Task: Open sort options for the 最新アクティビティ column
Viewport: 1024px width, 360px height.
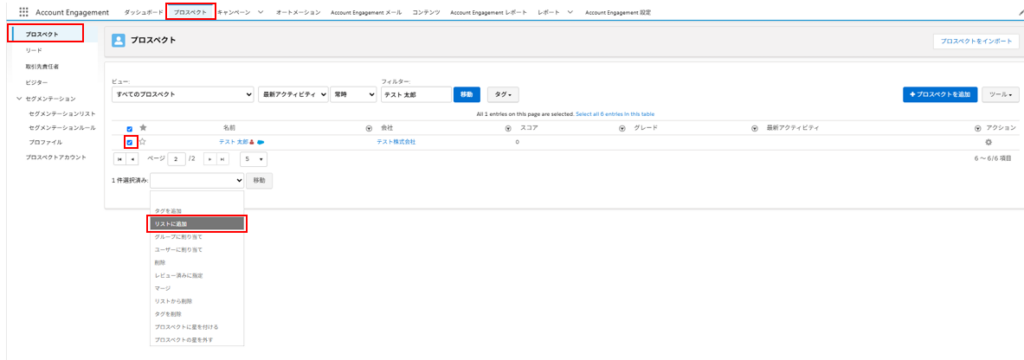Action: (x=978, y=128)
